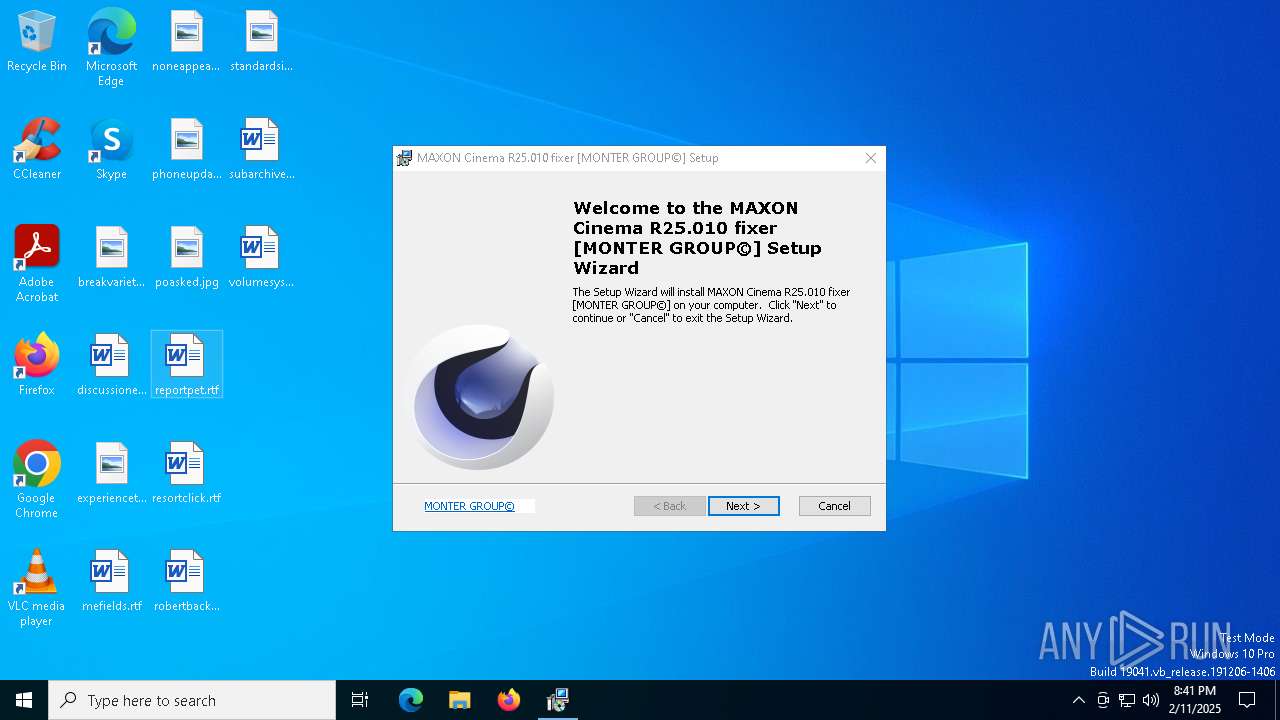Open File Explorer from the taskbar
This screenshot has height=720, width=1280.
coord(459,700)
